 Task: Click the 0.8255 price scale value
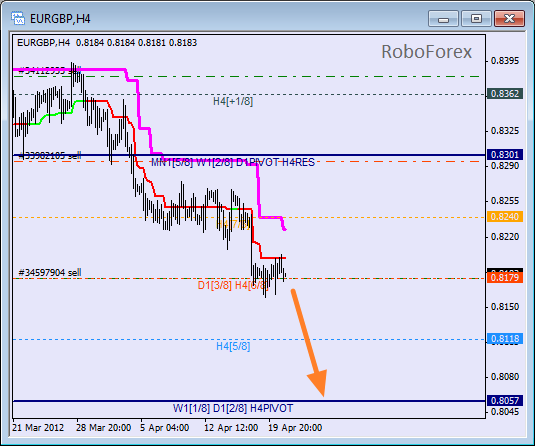505,201
